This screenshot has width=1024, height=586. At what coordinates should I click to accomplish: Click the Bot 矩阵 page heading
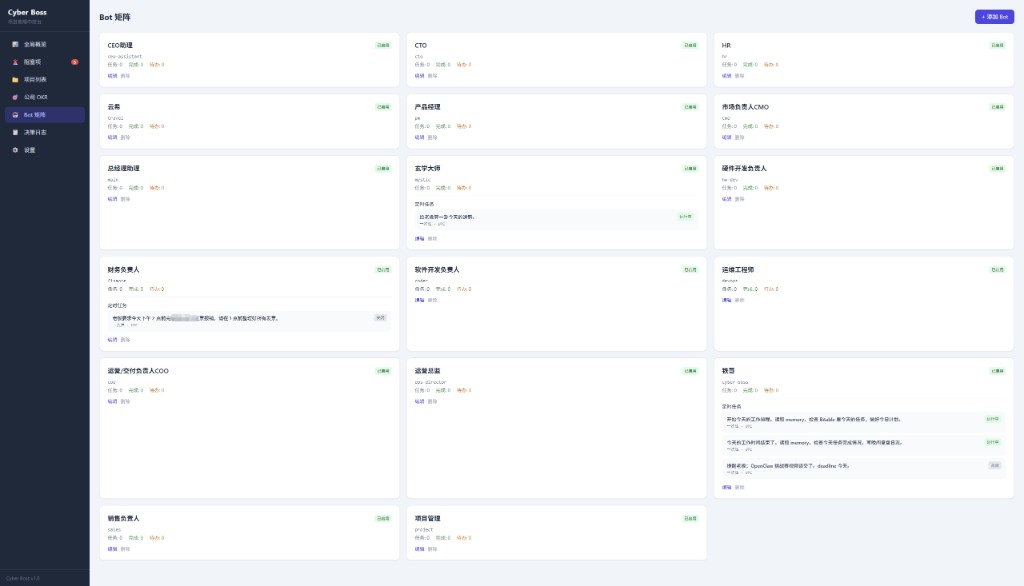click(x=115, y=17)
